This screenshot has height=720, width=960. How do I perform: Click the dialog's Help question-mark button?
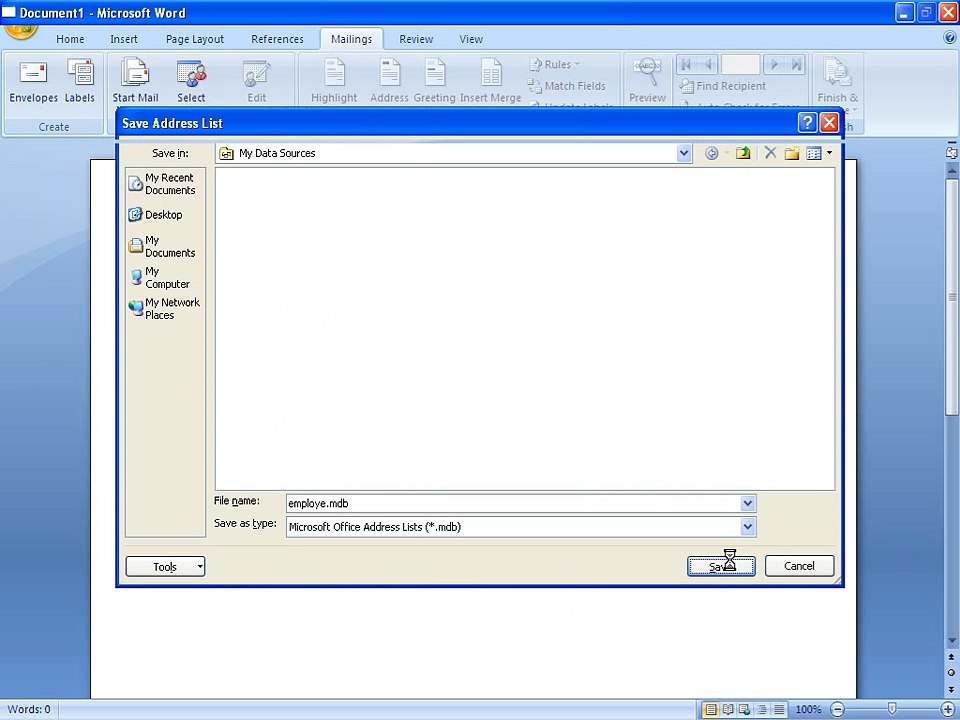coord(808,122)
